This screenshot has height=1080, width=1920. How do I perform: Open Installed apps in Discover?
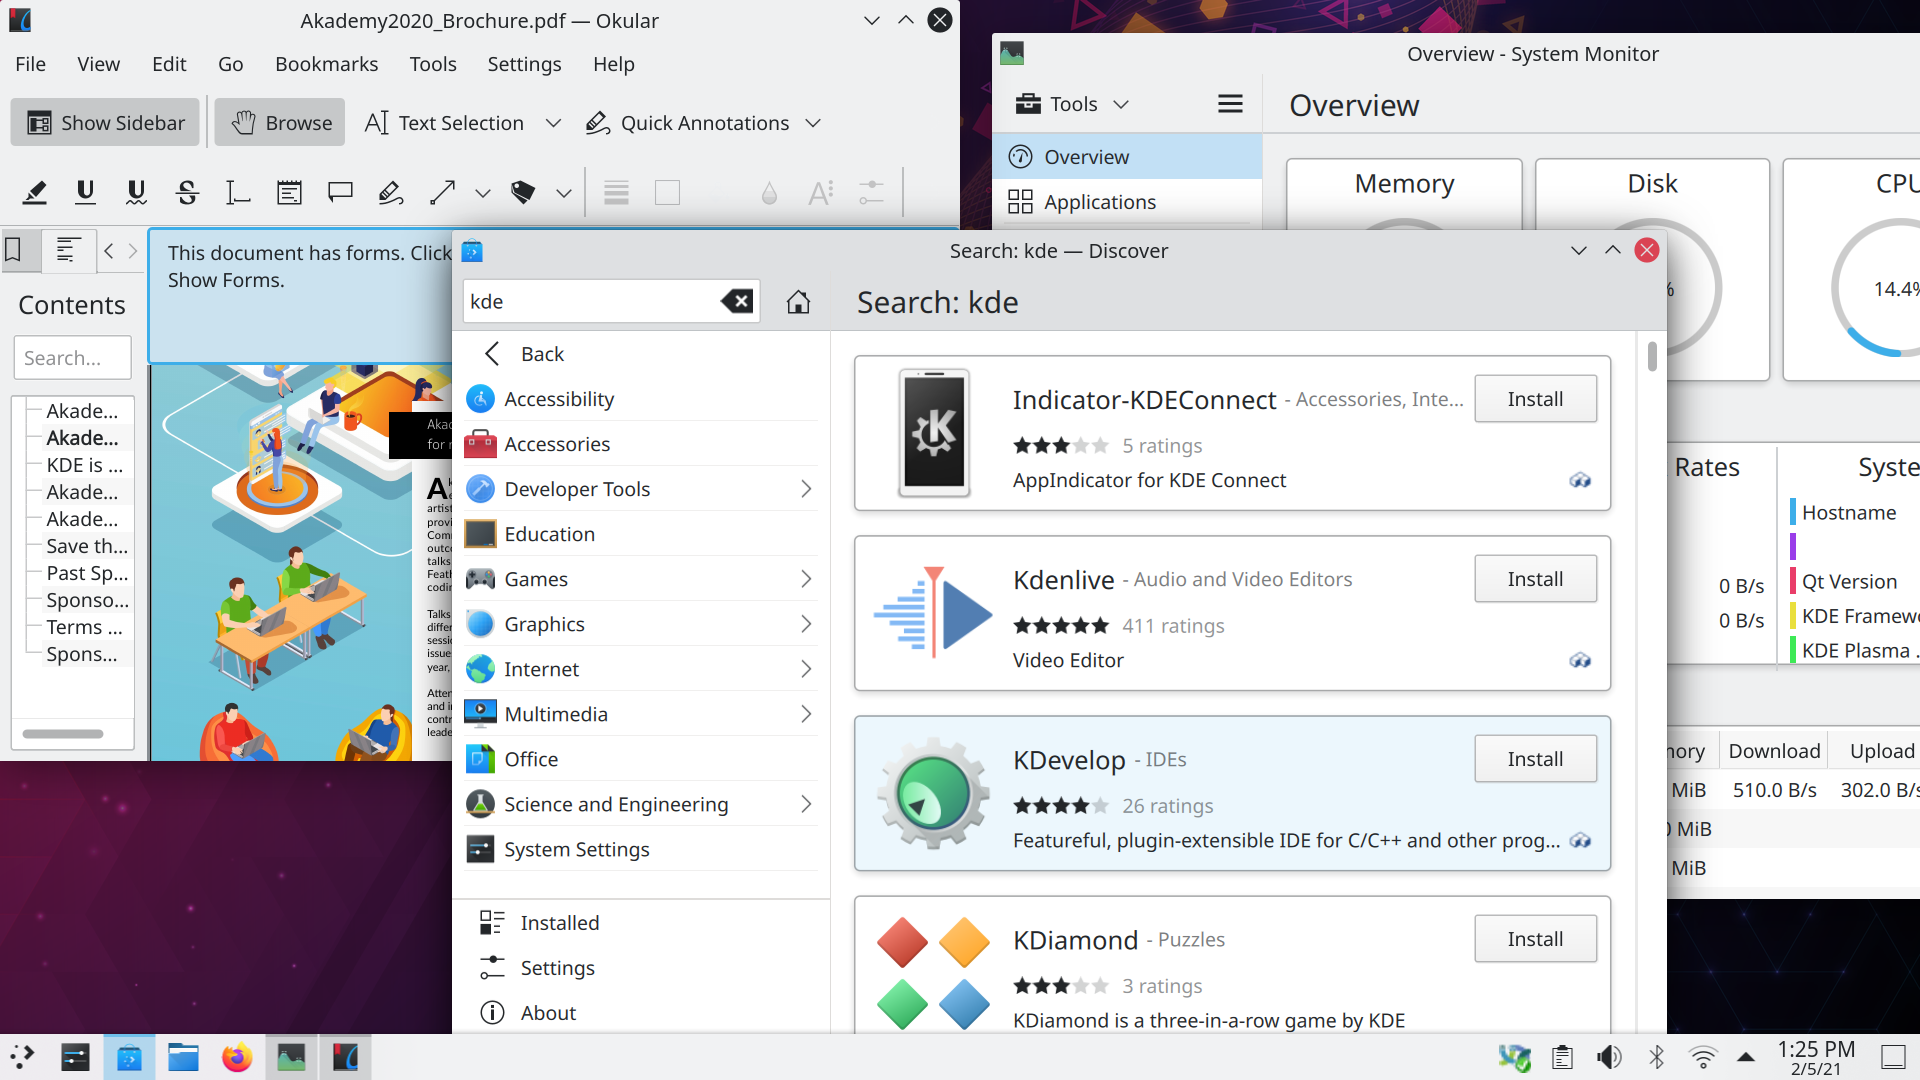pos(641,923)
